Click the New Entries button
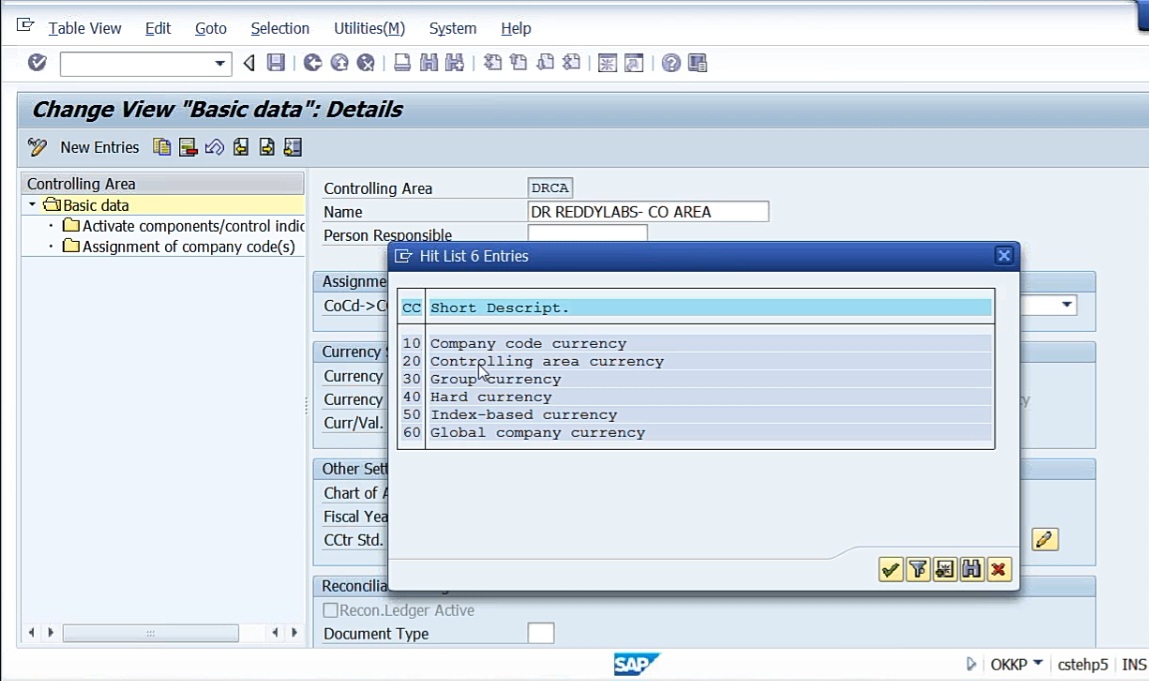1149x681 pixels. [100, 147]
